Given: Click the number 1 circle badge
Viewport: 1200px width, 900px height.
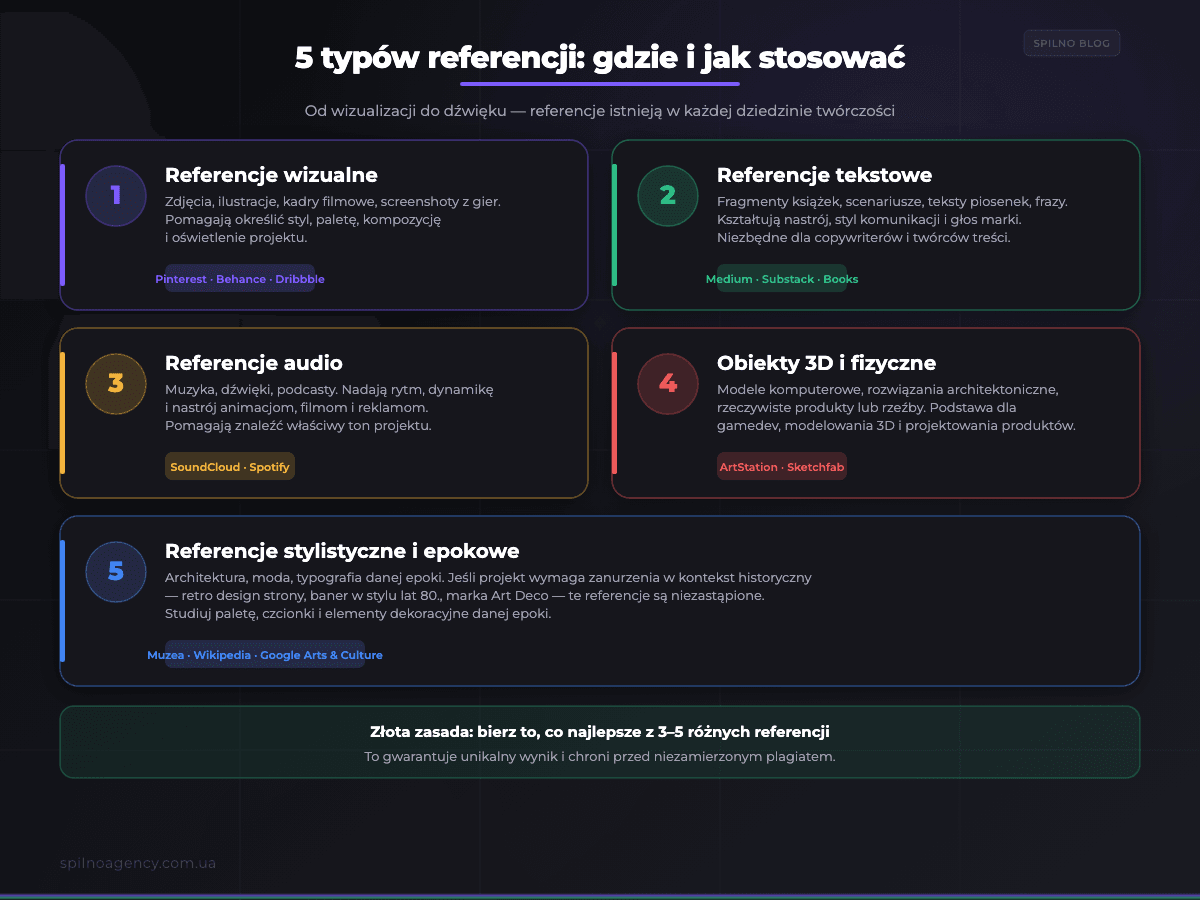Looking at the screenshot, I should 116,195.
